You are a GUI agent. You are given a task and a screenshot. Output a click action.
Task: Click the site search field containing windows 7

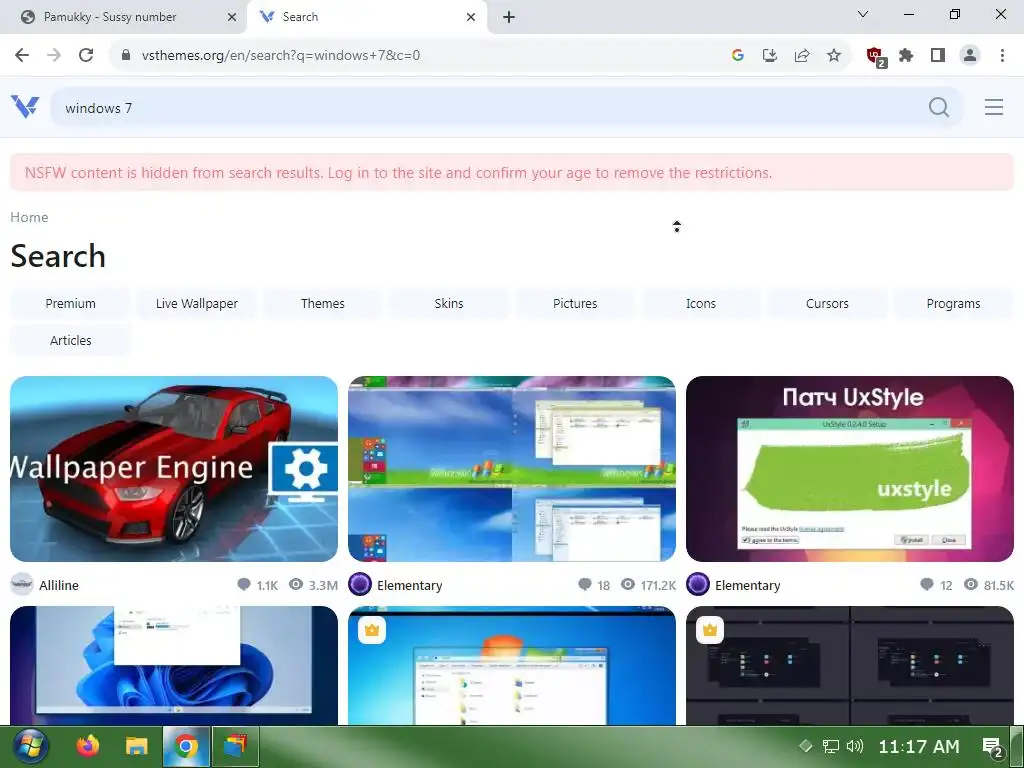point(490,108)
